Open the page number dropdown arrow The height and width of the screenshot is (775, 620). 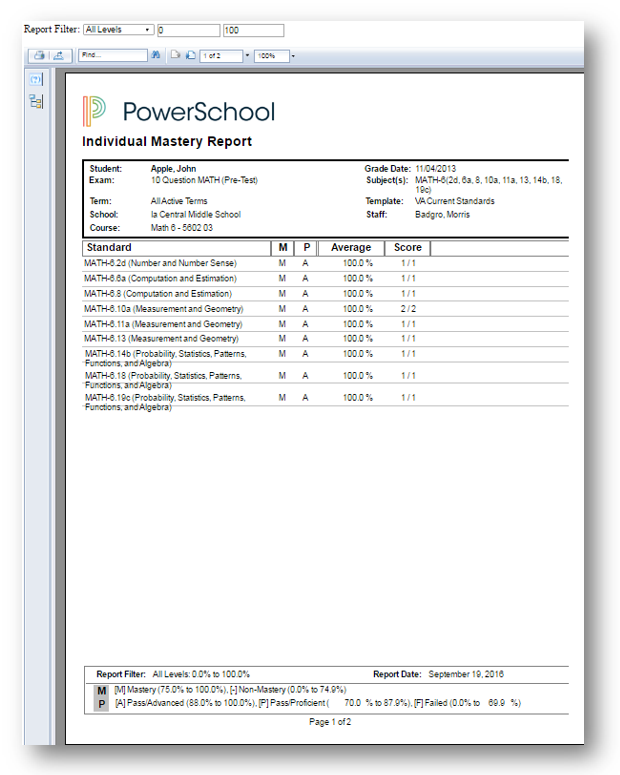pos(247,55)
